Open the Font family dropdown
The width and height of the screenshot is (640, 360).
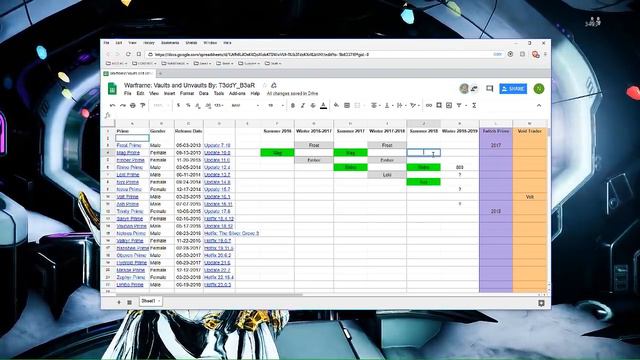pos(245,105)
